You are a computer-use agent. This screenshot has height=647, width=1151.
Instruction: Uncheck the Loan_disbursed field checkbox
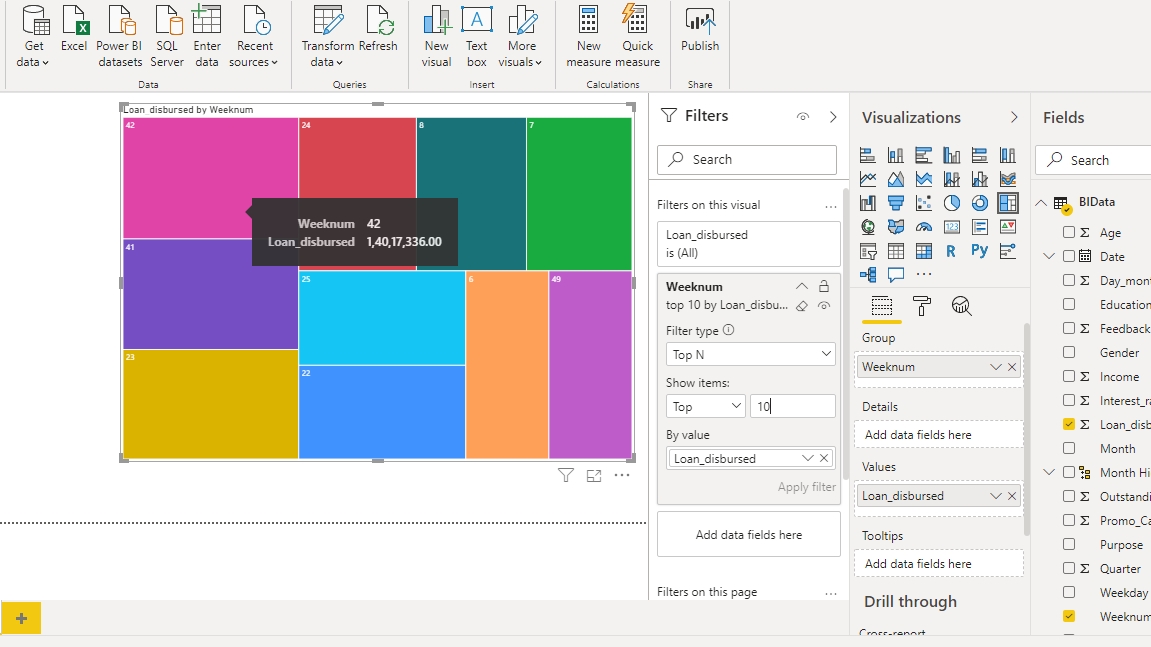pos(1069,424)
